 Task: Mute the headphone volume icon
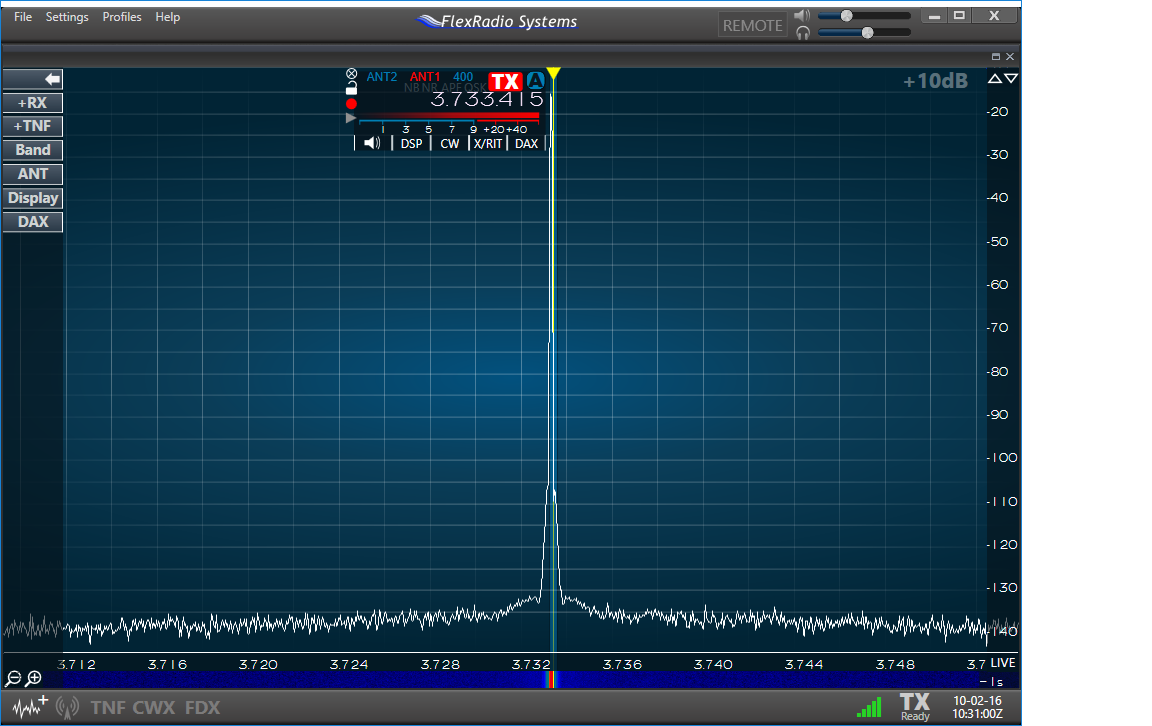(803, 32)
